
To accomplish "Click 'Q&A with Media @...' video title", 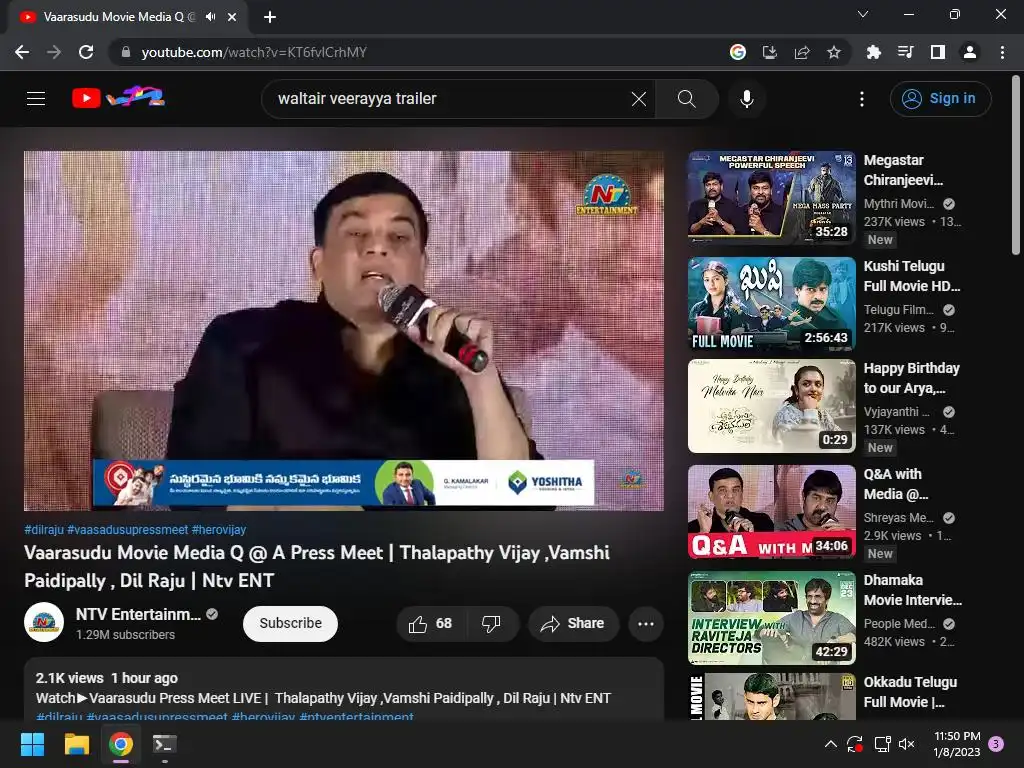I will point(896,484).
